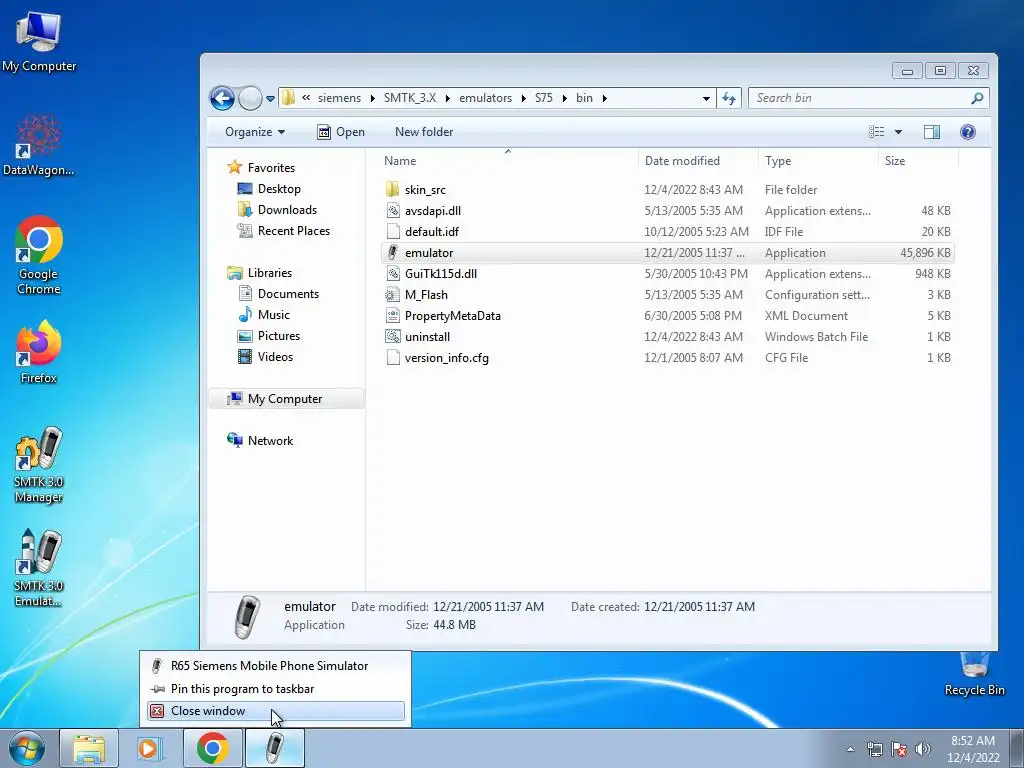Select Network in navigation pane
The width and height of the screenshot is (1024, 768).
260,441
